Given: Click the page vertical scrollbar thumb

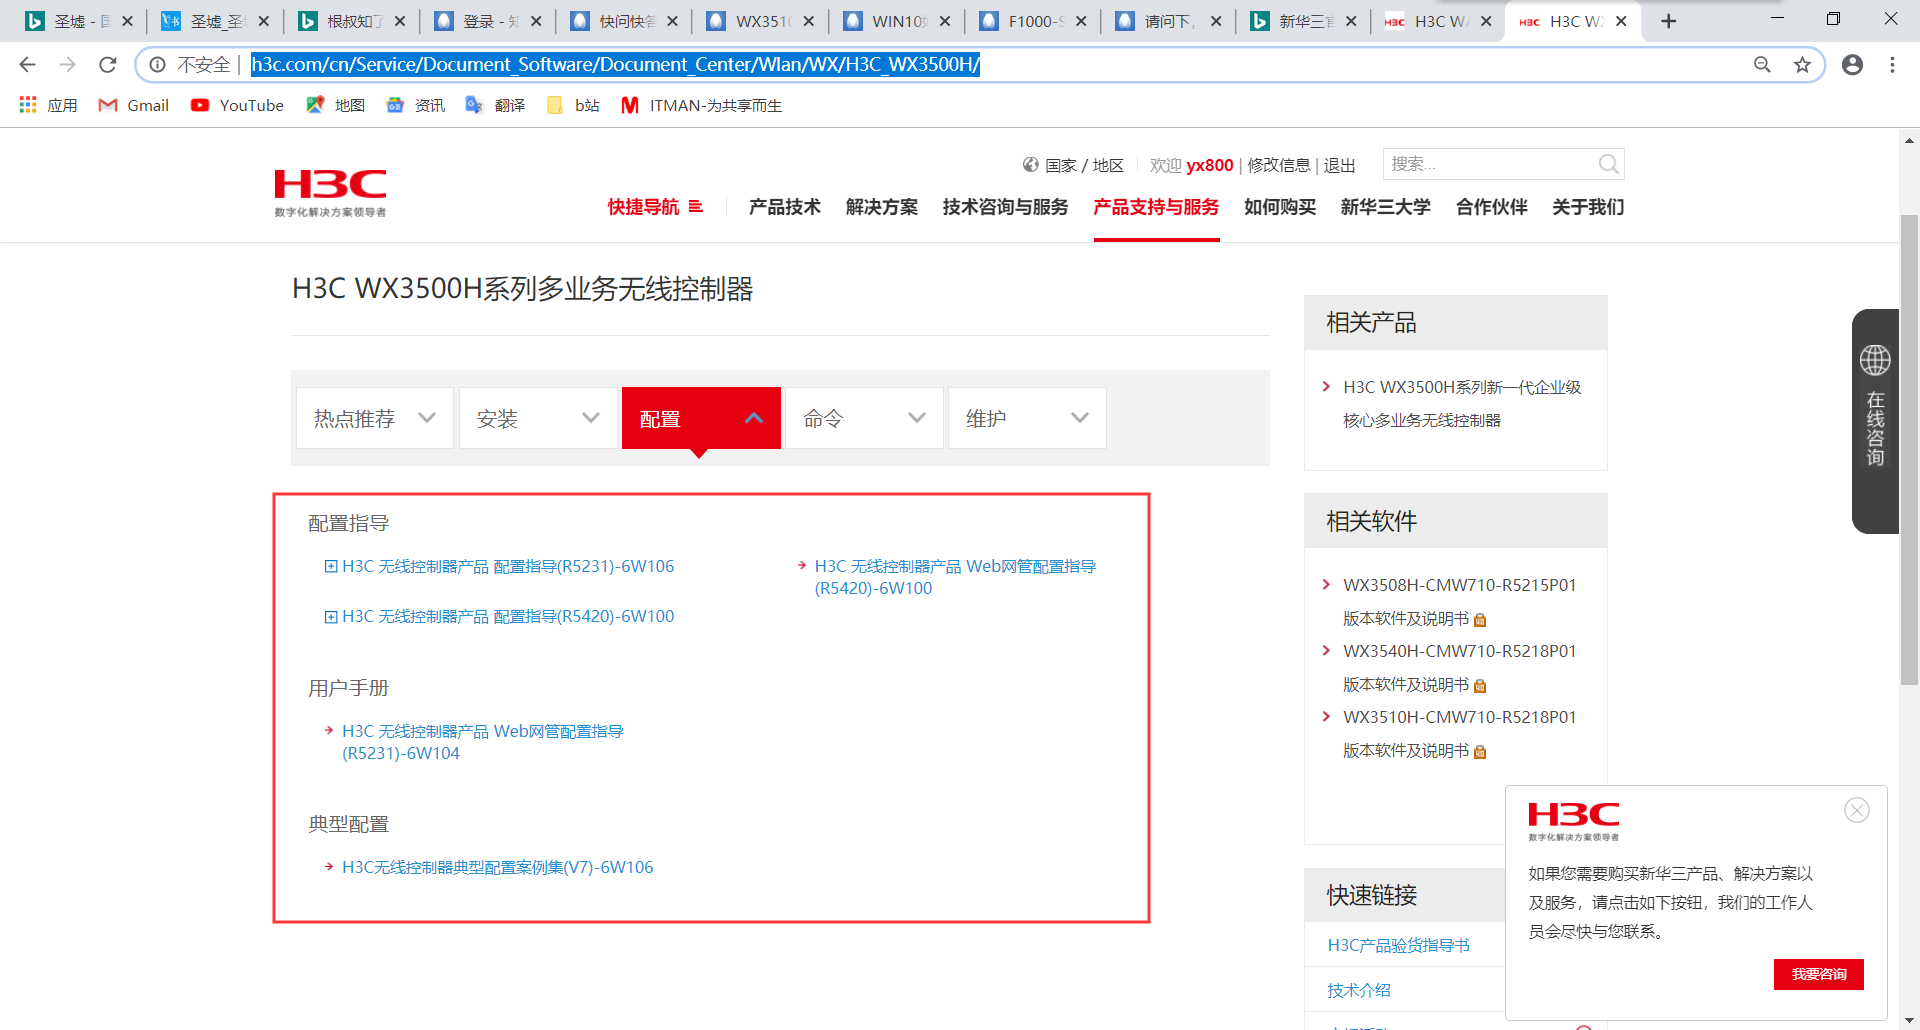Looking at the screenshot, I should pyautogui.click(x=1910, y=450).
